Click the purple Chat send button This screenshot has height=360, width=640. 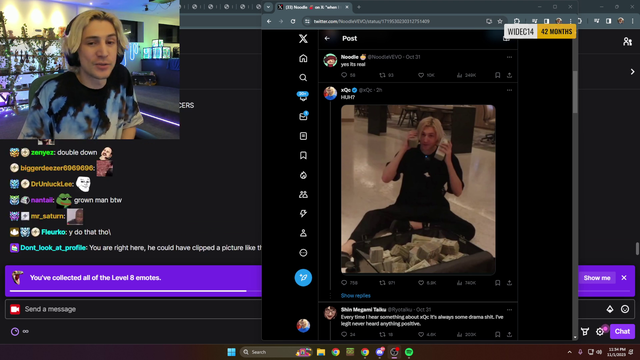coord(622,331)
